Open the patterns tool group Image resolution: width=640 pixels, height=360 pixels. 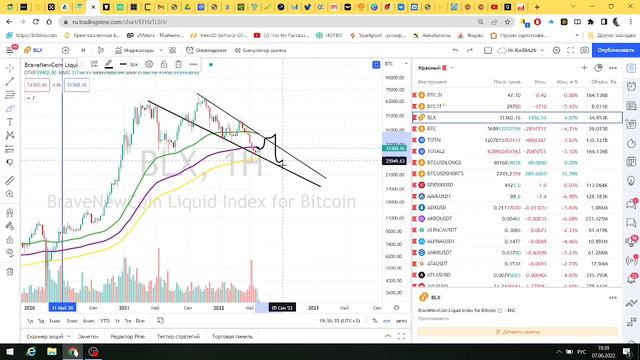point(10,135)
